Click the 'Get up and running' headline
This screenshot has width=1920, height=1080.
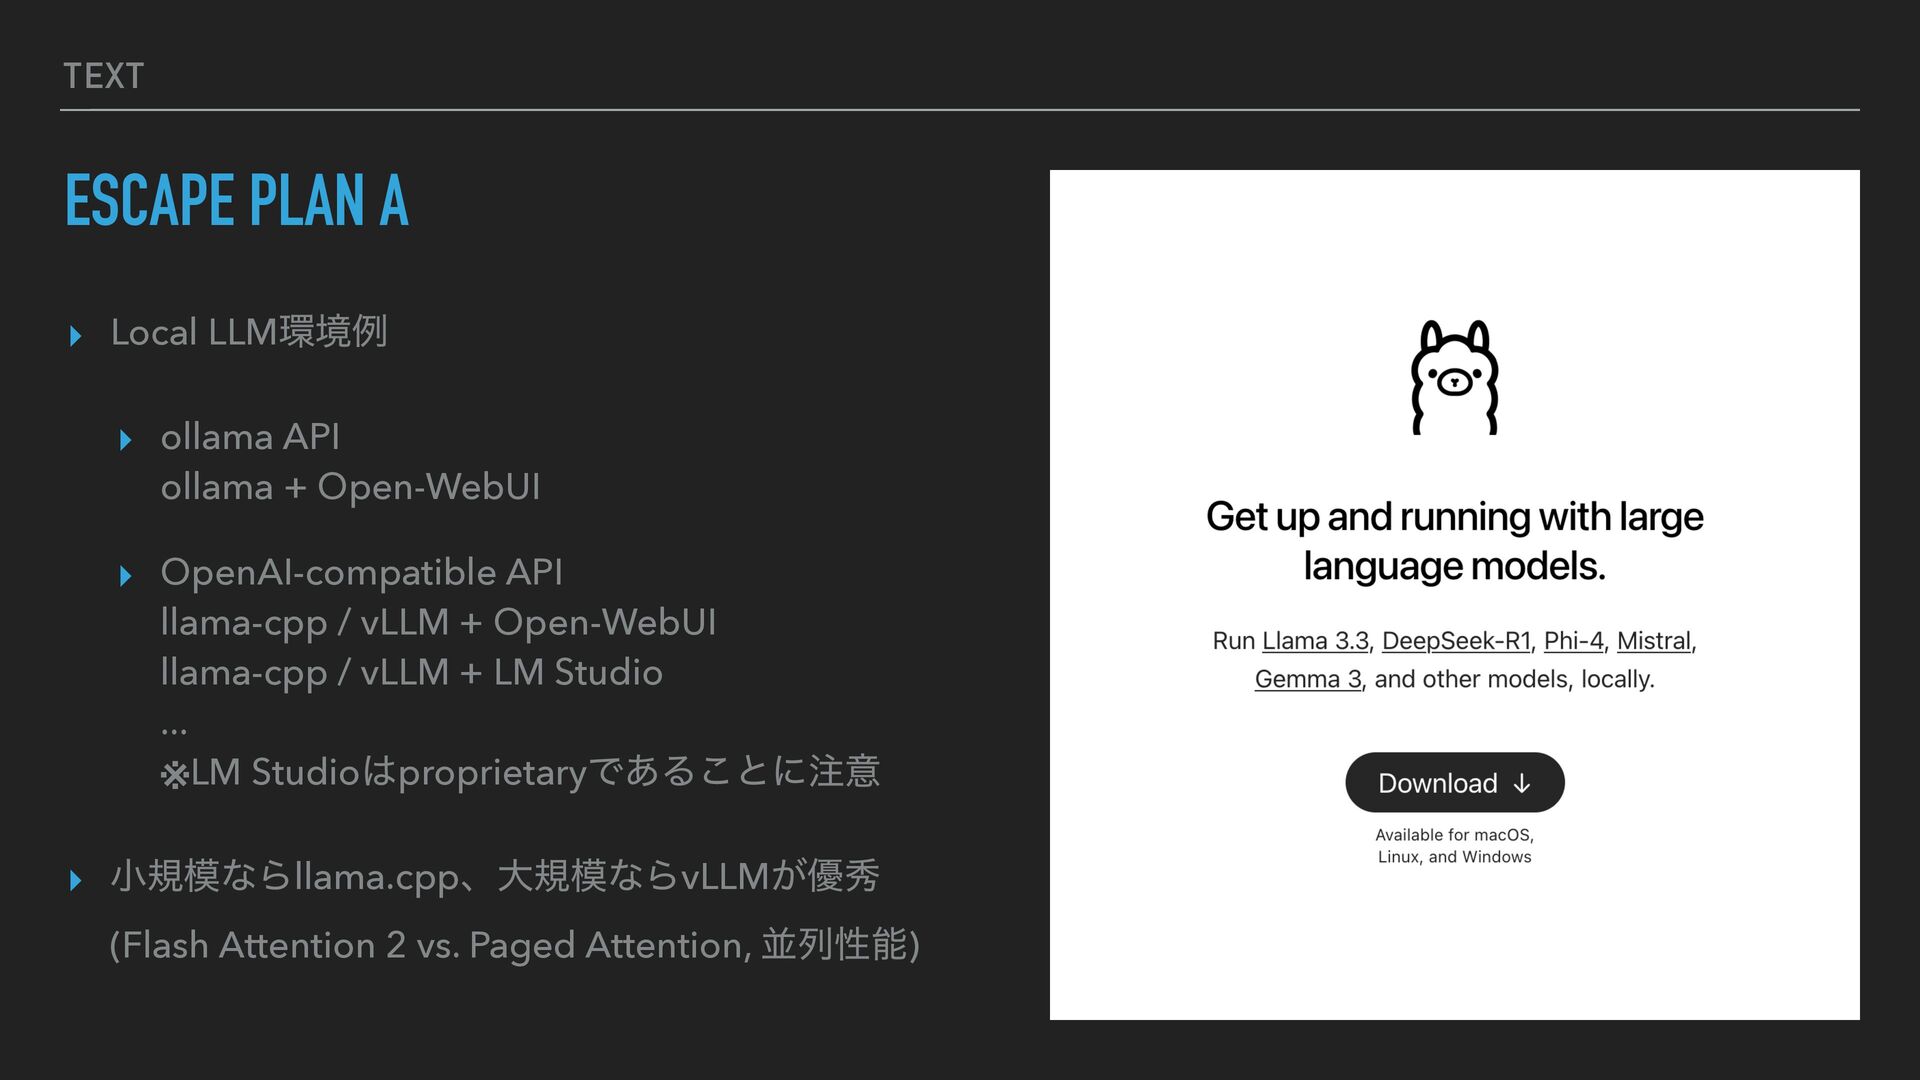pyautogui.click(x=1454, y=541)
